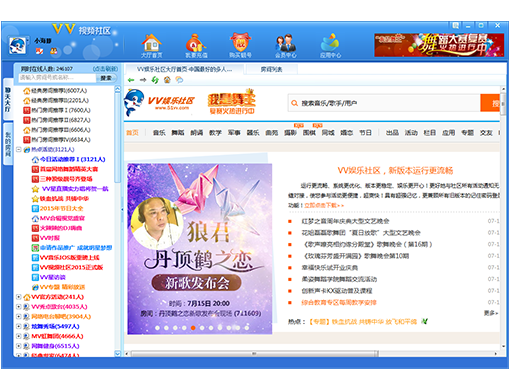Open the 购买靓号 shield icon

tap(240, 43)
